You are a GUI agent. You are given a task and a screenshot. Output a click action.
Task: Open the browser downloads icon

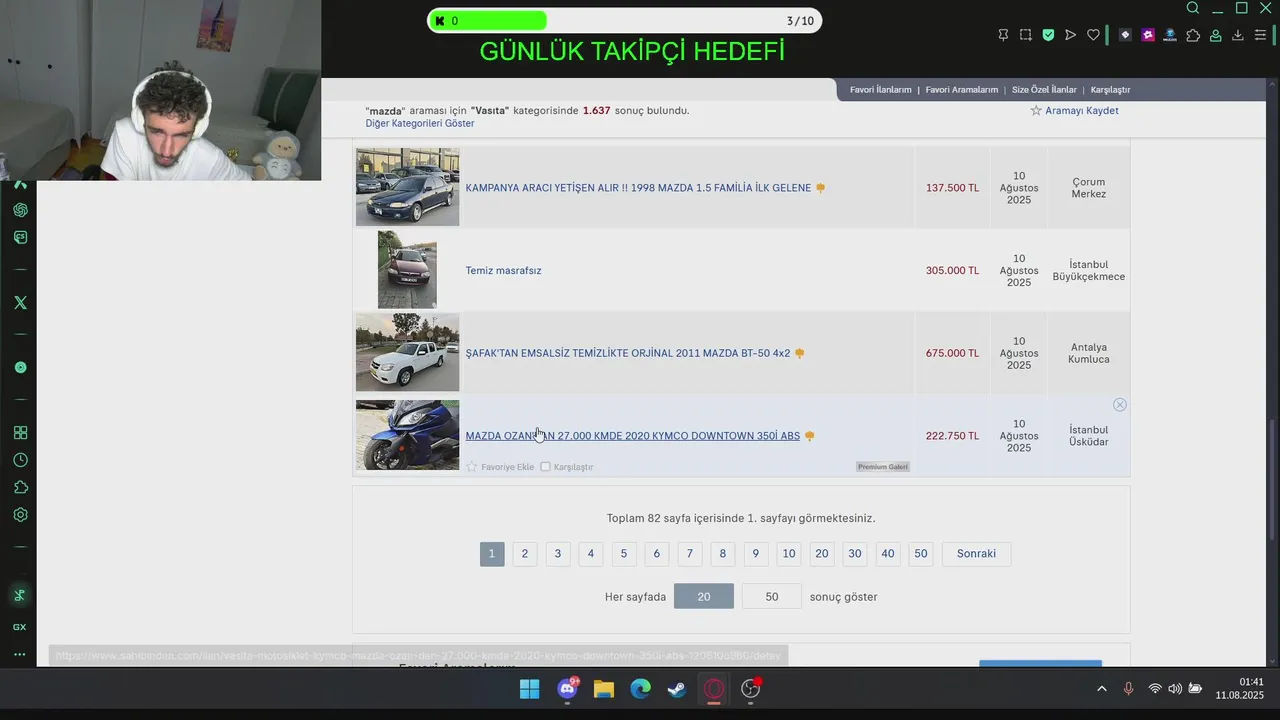pos(1238,35)
